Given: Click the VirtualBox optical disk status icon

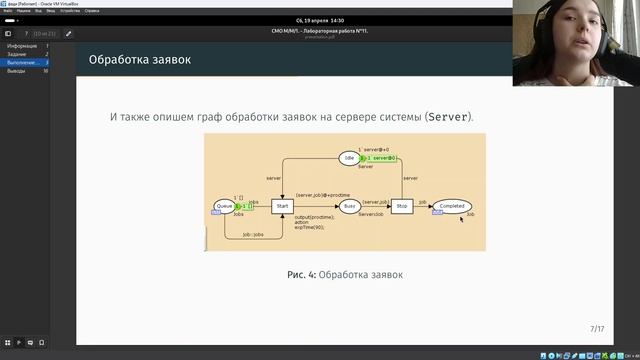Looking at the screenshot, I should tap(551, 356).
